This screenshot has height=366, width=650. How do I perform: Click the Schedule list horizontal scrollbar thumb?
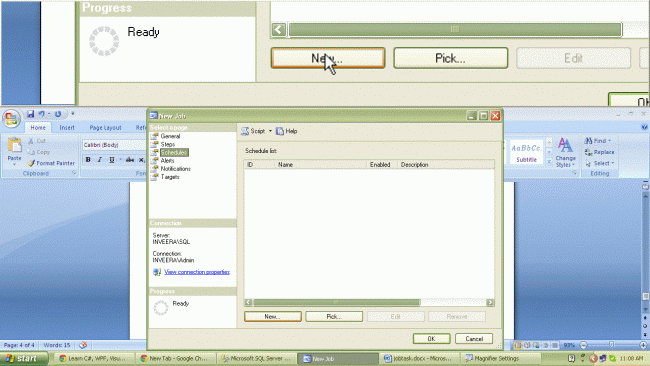pyautogui.click(x=336, y=303)
